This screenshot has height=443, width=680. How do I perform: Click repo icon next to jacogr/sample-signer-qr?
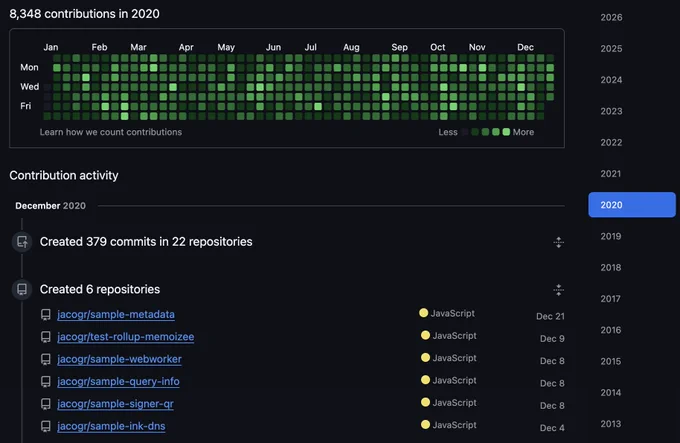(x=46, y=404)
